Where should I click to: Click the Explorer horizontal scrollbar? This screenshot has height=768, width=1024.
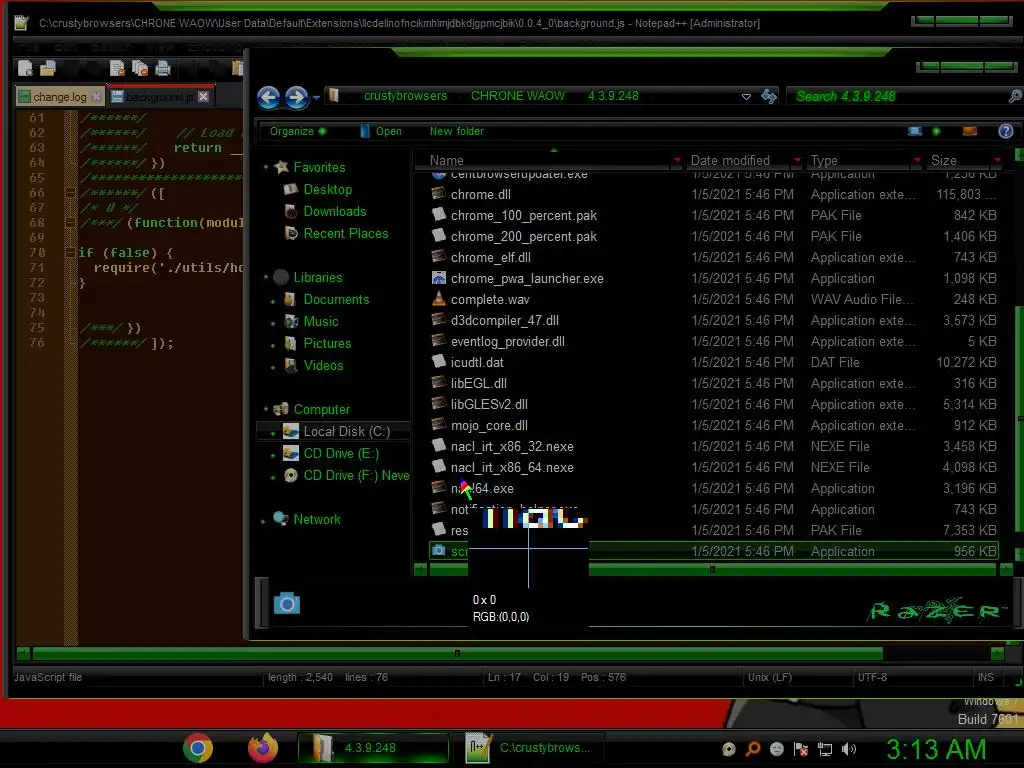click(712, 569)
